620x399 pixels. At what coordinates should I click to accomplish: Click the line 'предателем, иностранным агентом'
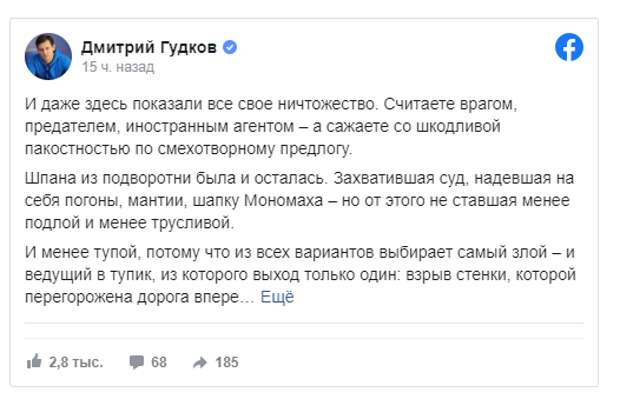263,127
